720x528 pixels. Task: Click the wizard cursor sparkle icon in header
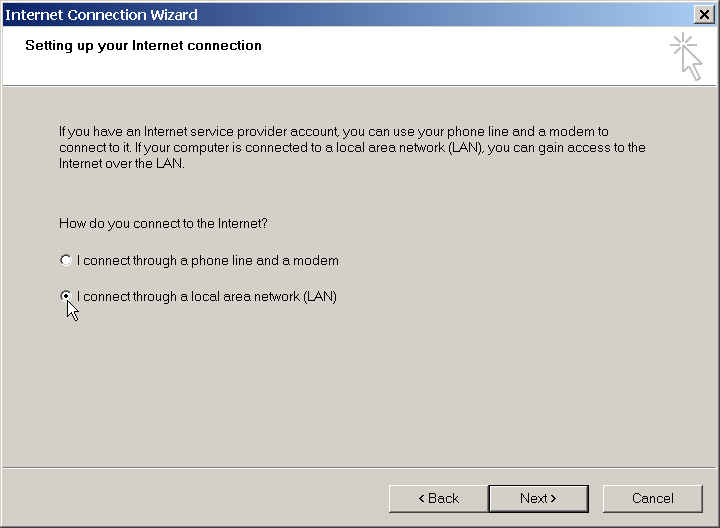(686, 56)
